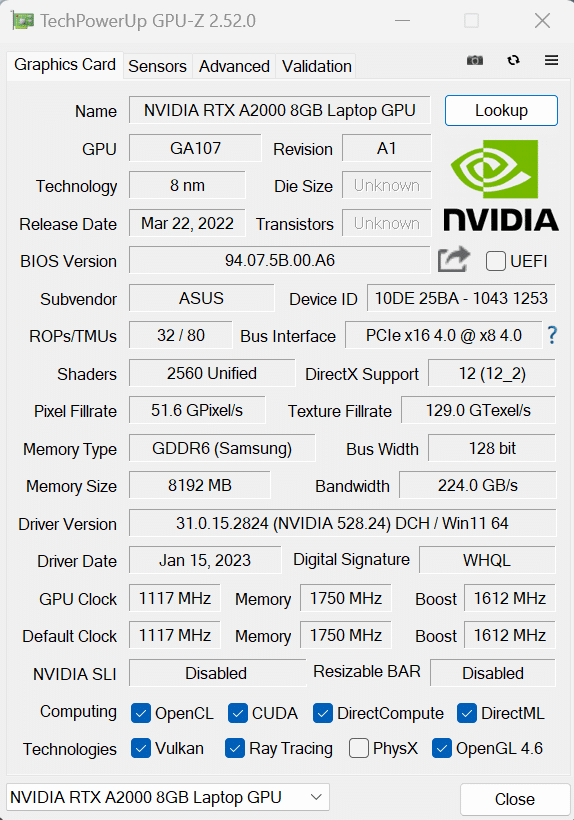Toggle the OpenCL checkbox
This screenshot has height=820, width=574.
click(141, 713)
